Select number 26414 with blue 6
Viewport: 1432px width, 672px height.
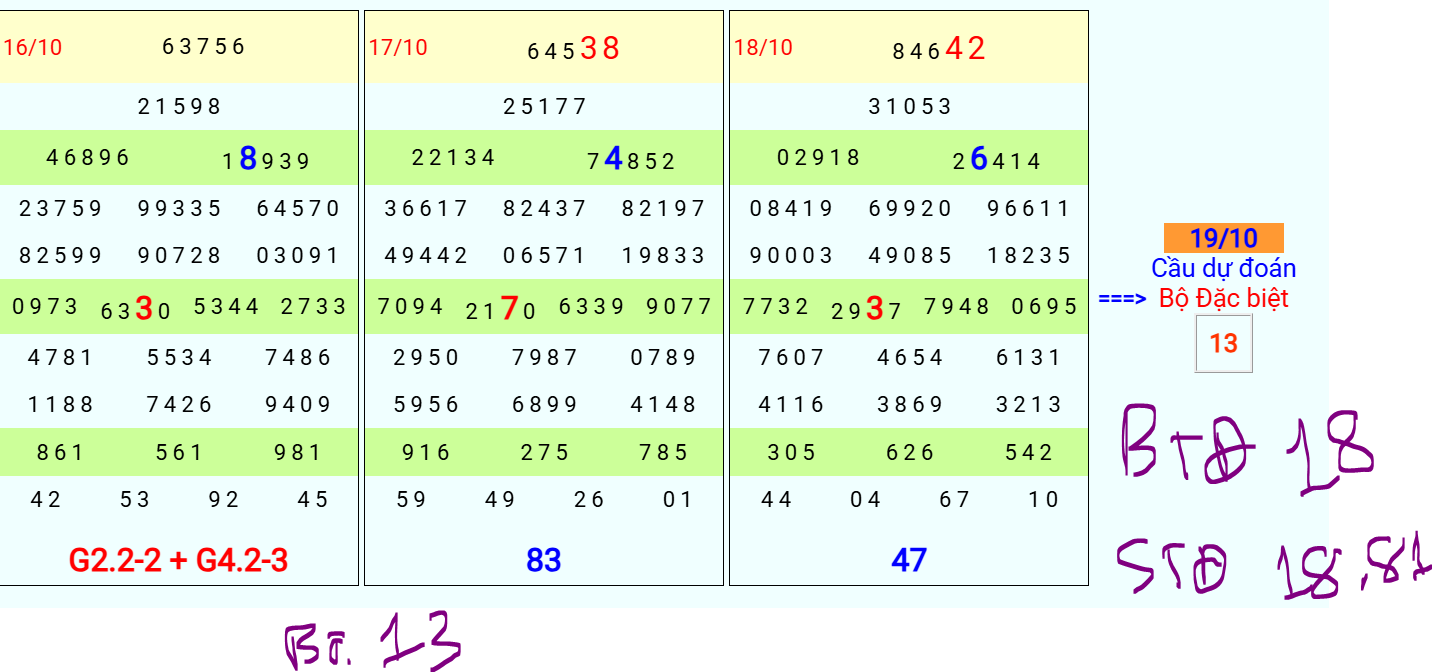coord(997,159)
